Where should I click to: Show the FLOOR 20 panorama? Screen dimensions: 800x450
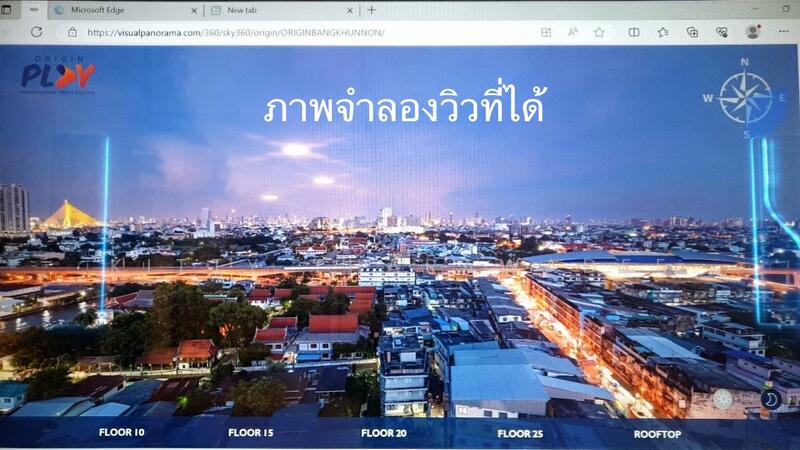tap(383, 433)
